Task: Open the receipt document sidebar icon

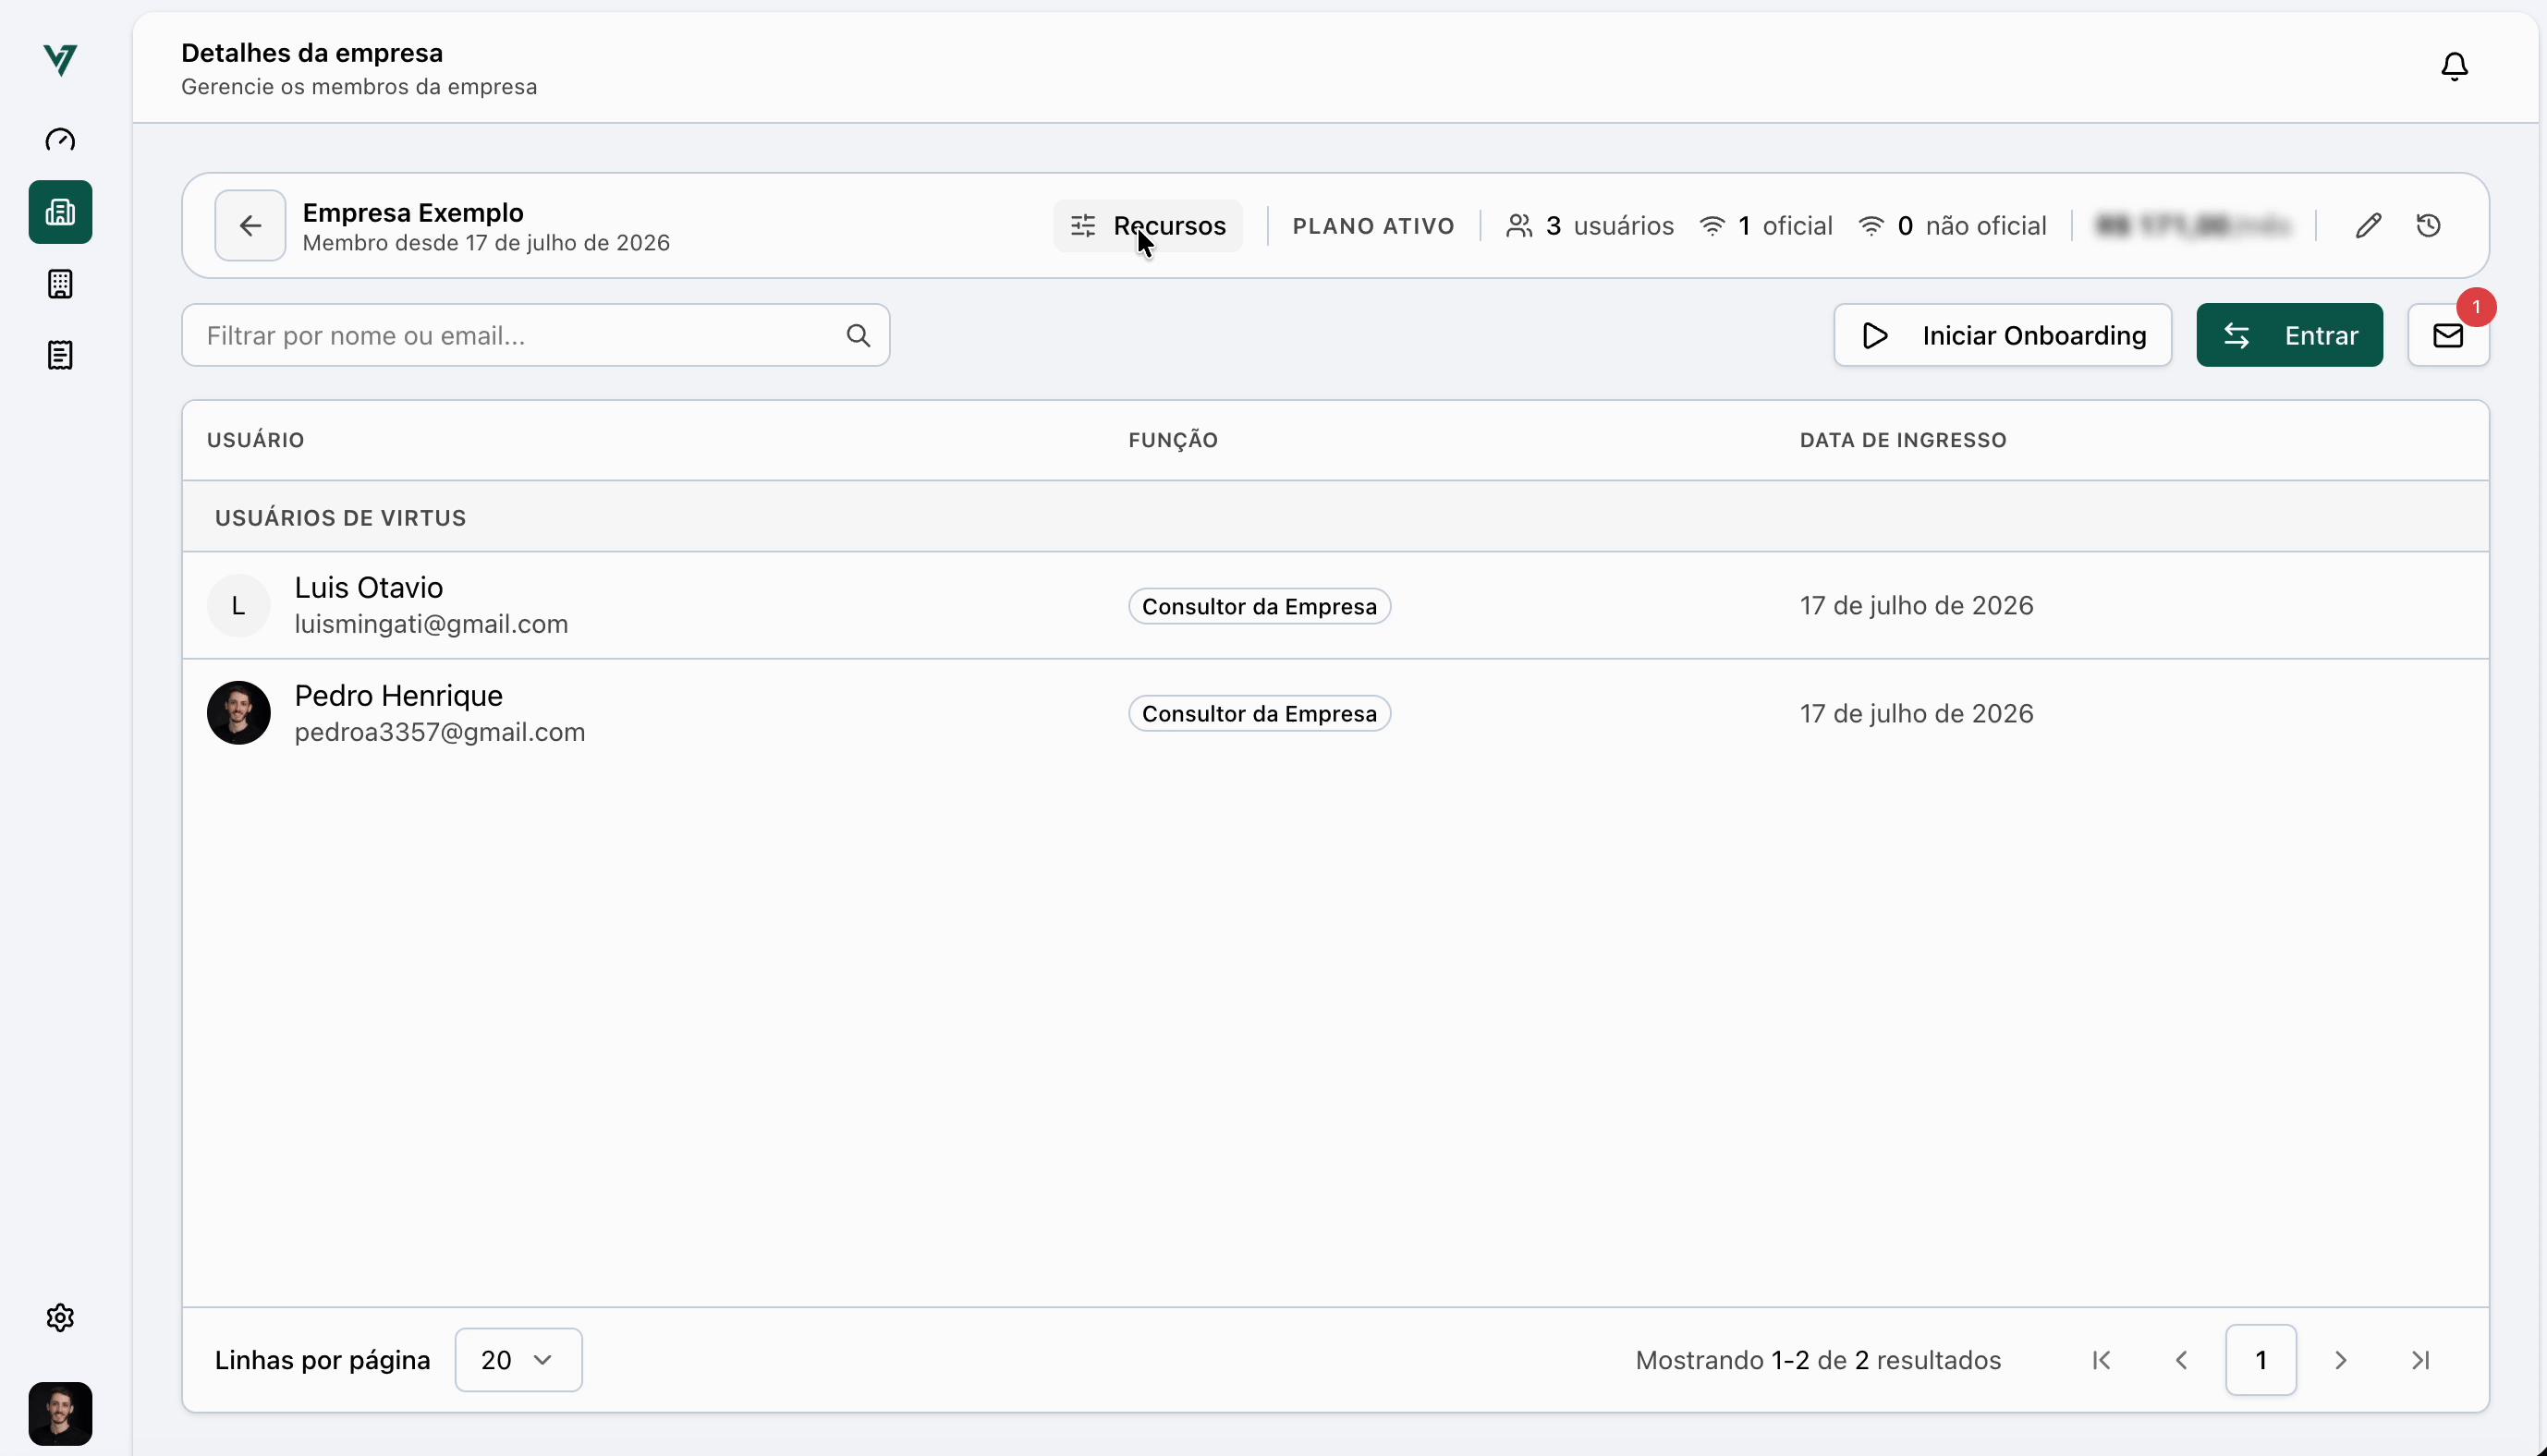Action: (x=60, y=355)
